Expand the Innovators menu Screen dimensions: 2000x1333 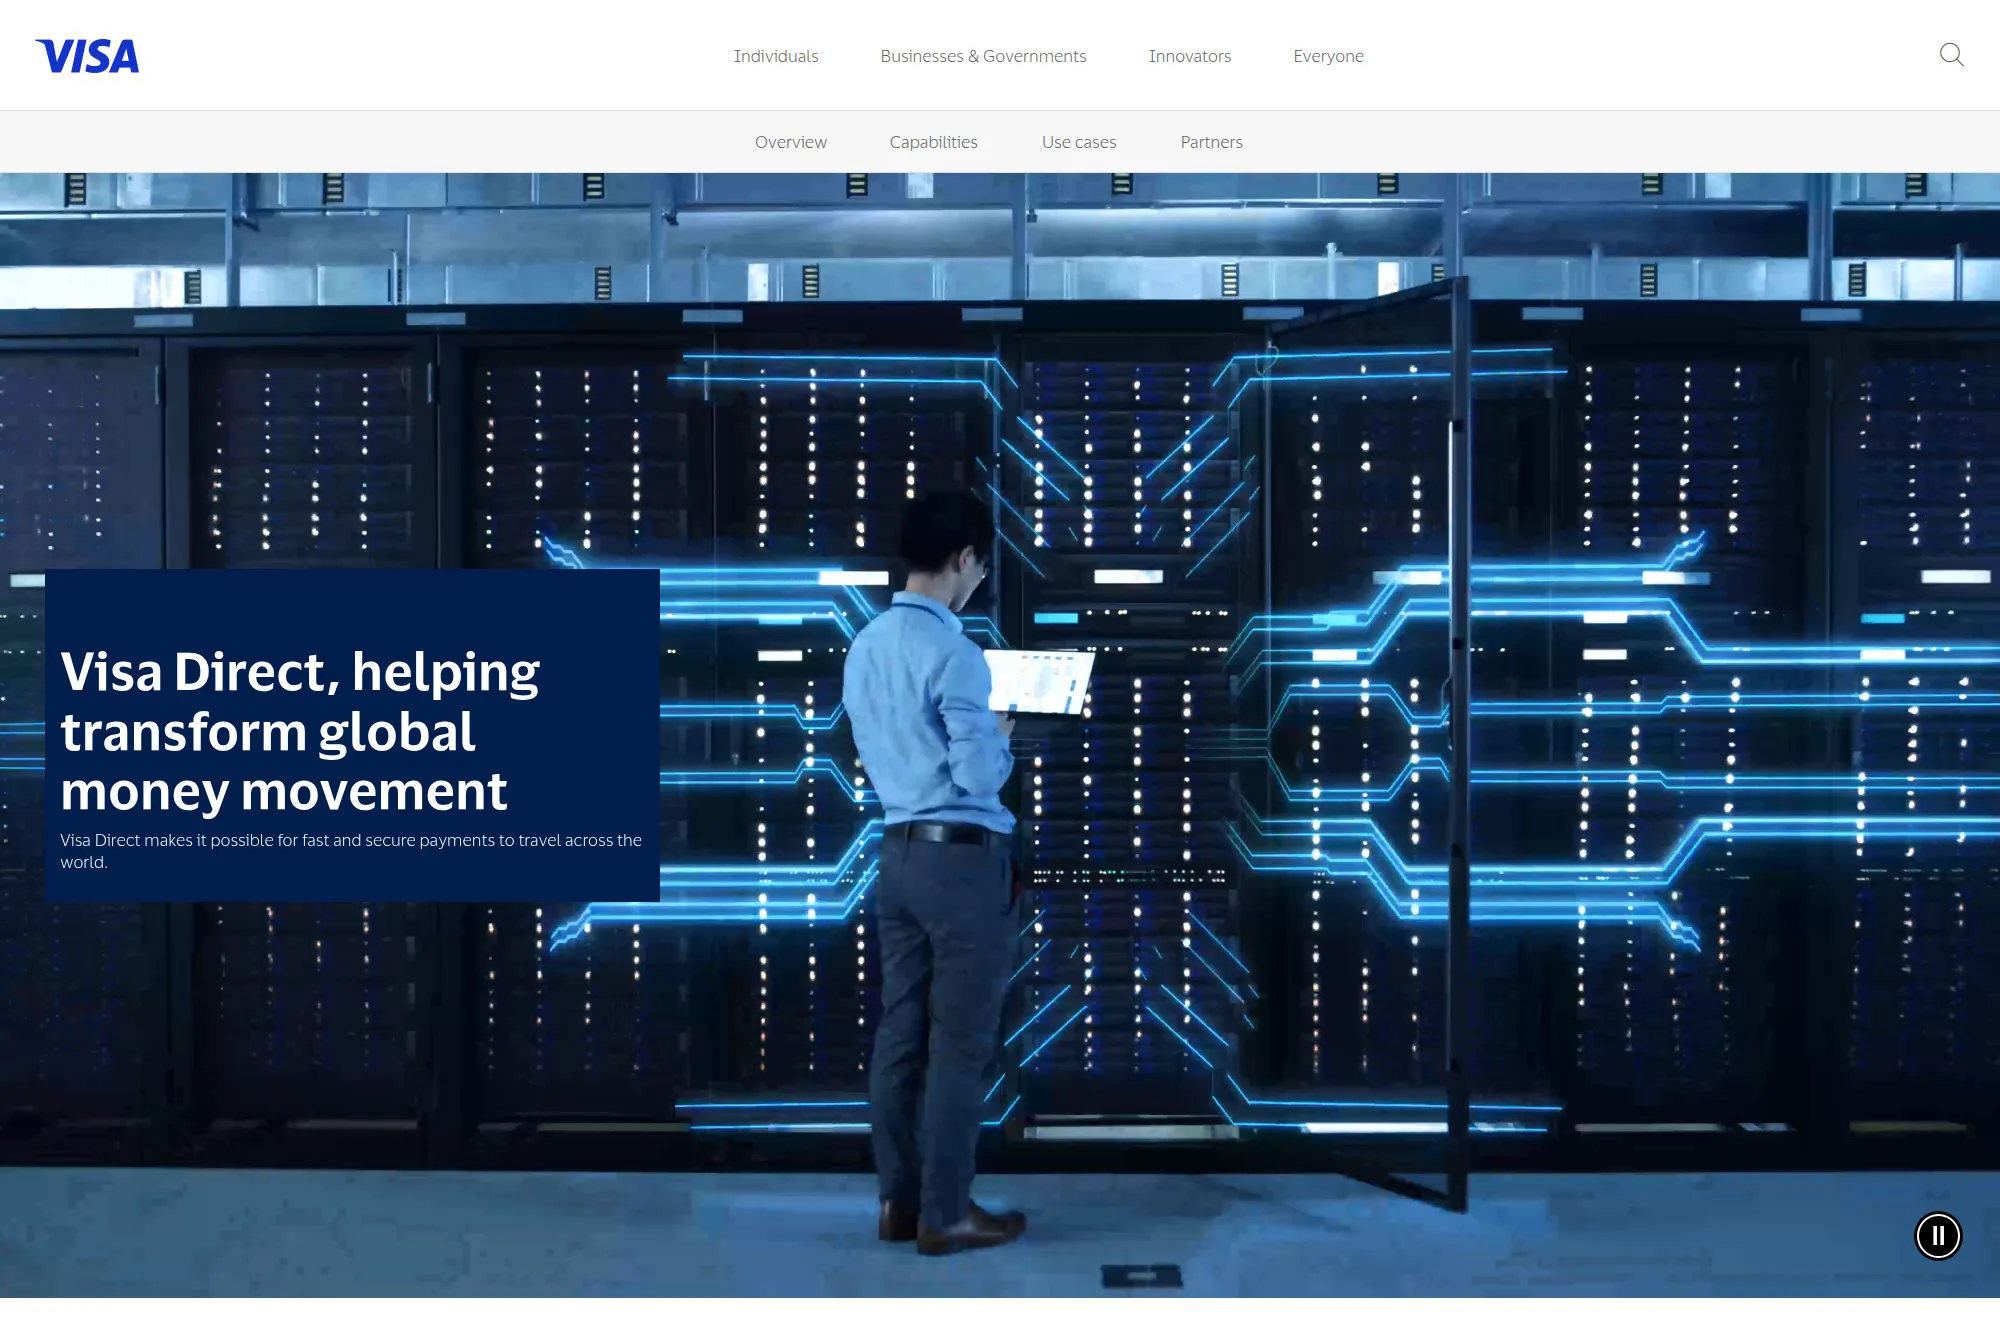1189,56
